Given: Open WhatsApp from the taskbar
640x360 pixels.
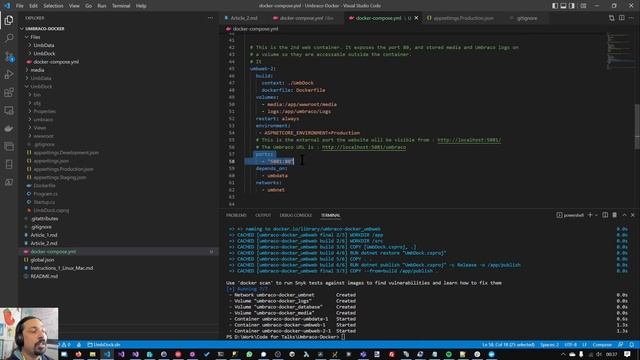Looking at the screenshot, I should pyautogui.click(x=249, y=354).
